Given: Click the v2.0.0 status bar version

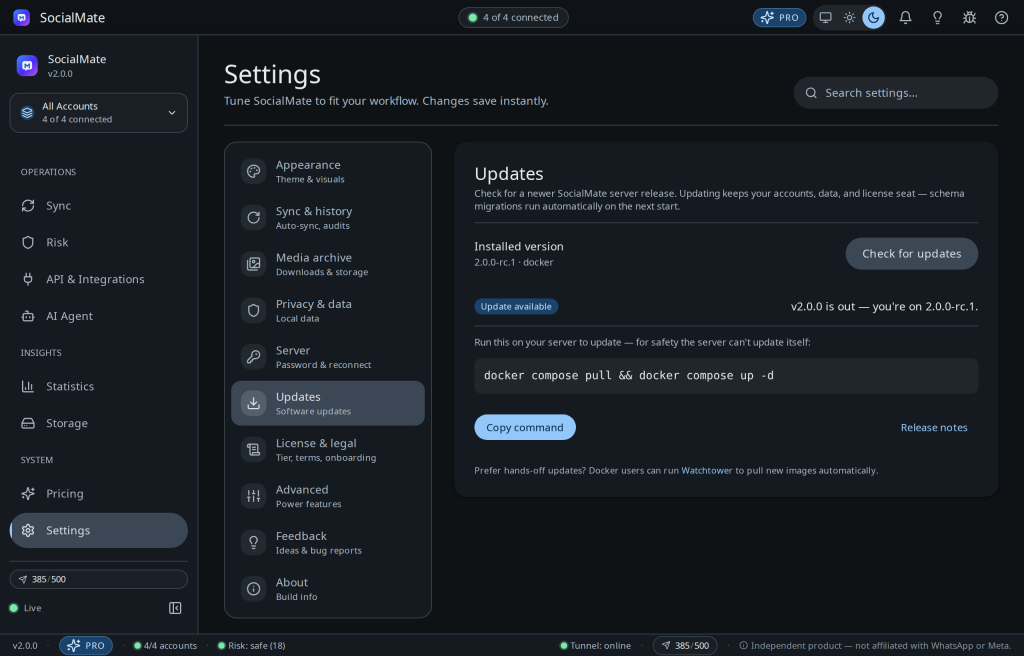Looking at the screenshot, I should pyautogui.click(x=25, y=646).
